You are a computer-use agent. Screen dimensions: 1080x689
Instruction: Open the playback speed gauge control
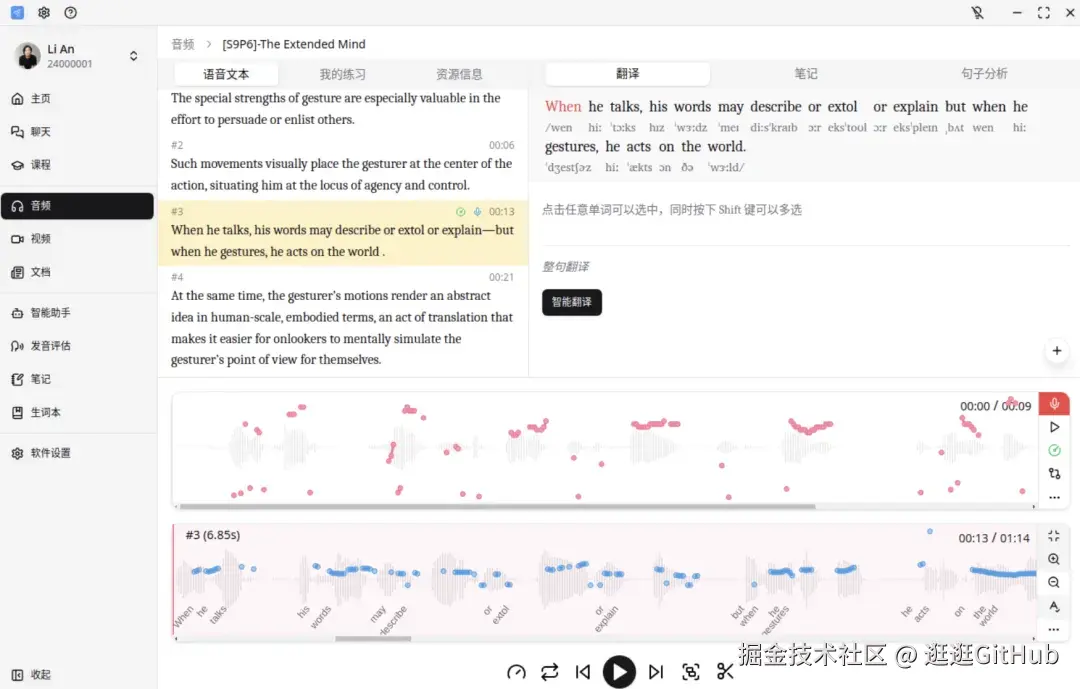point(516,673)
